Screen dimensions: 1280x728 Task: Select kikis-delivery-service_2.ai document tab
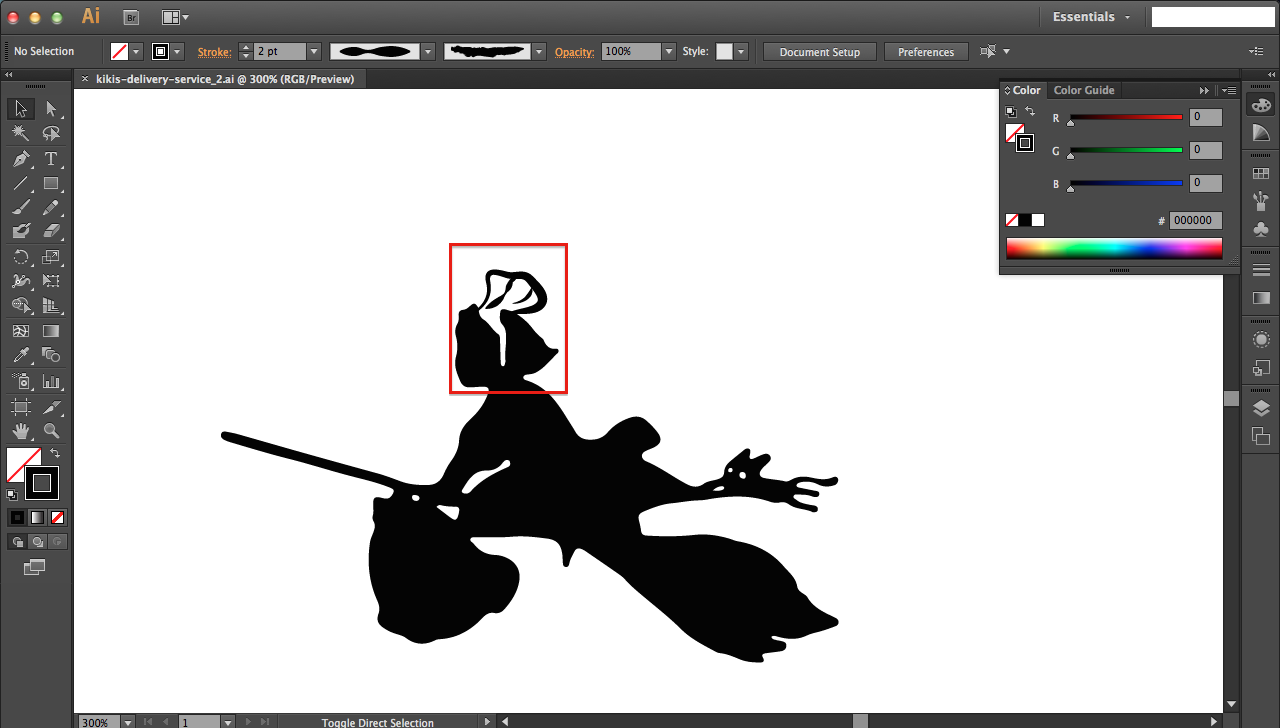[x=225, y=79]
